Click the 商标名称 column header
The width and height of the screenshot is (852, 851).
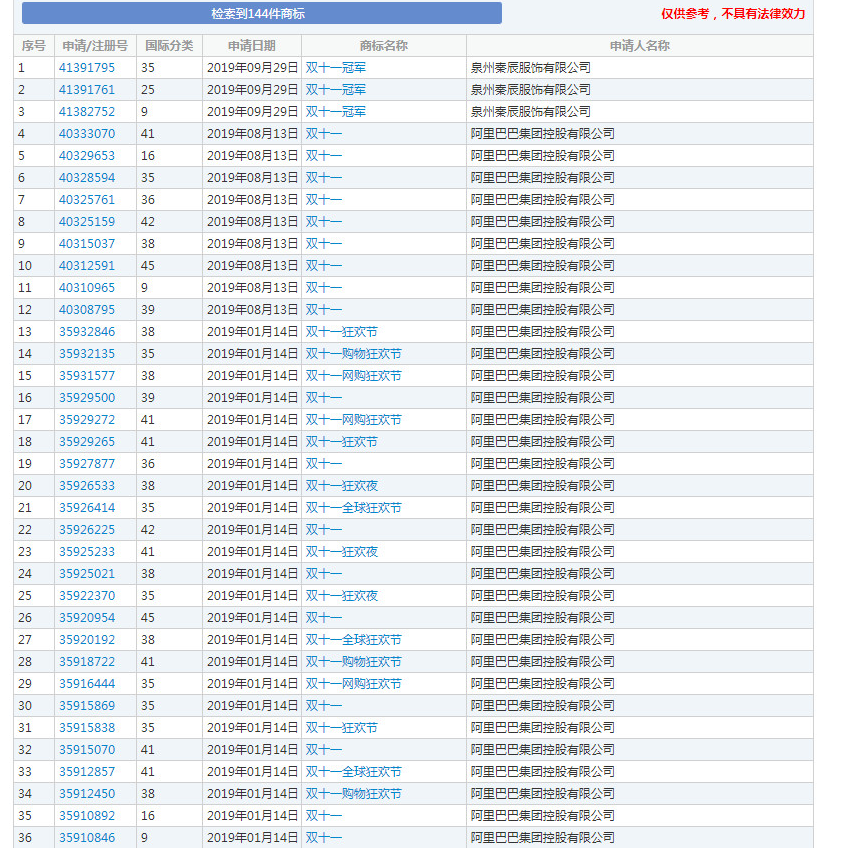384,46
